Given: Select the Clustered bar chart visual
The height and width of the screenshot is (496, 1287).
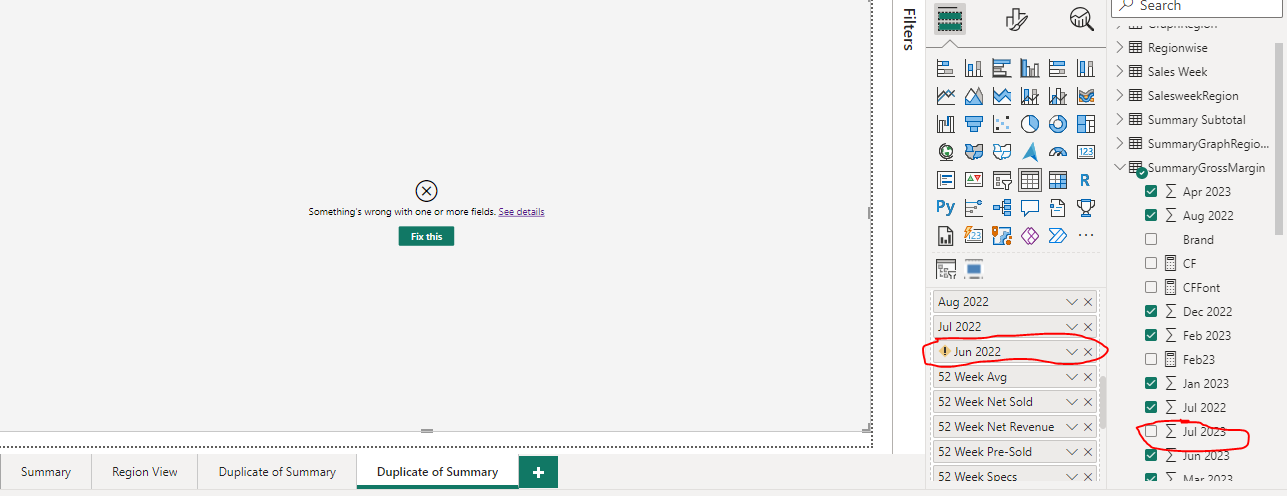Looking at the screenshot, I should pyautogui.click(x=1001, y=68).
